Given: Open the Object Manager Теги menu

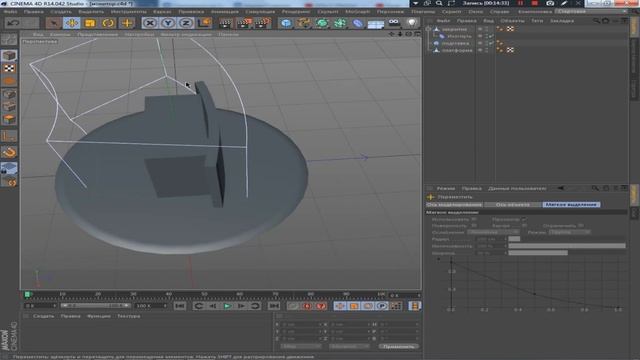Looking at the screenshot, I should 537,21.
